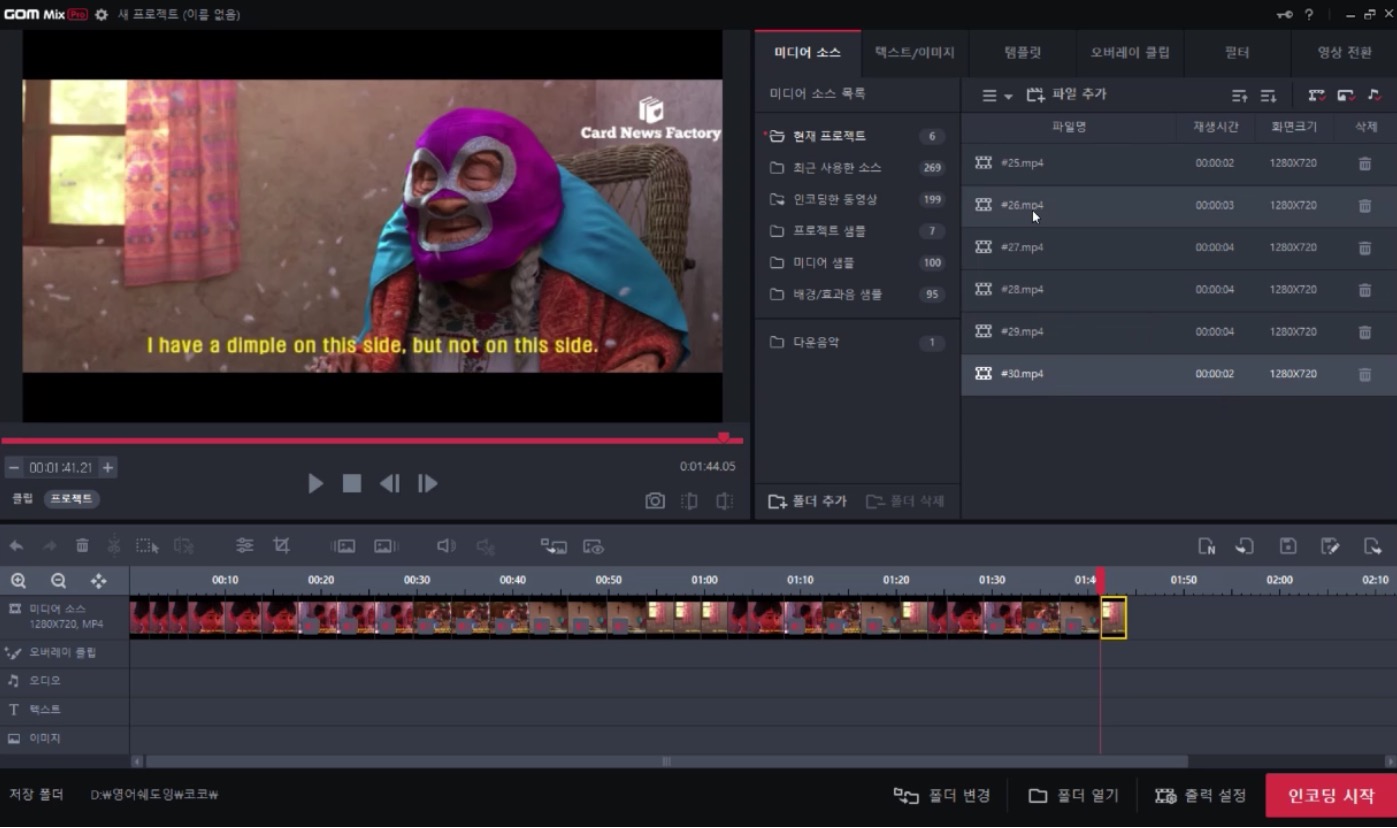Screen dimensions: 1397x828
Task: Click the sort descending list icon
Action: 1268,95
